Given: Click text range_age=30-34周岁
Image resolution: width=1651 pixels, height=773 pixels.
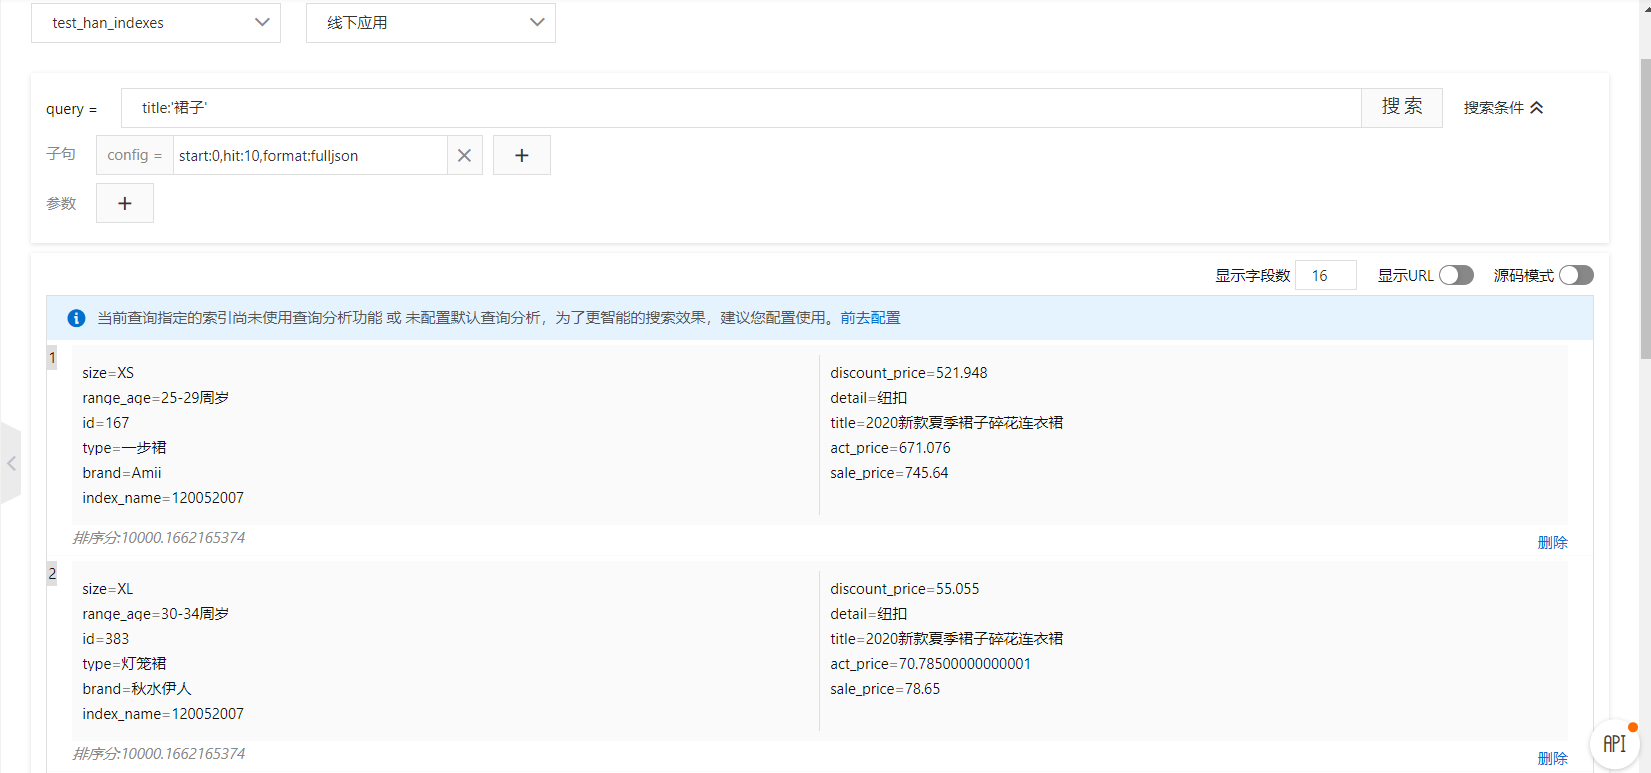Looking at the screenshot, I should click(x=156, y=614).
